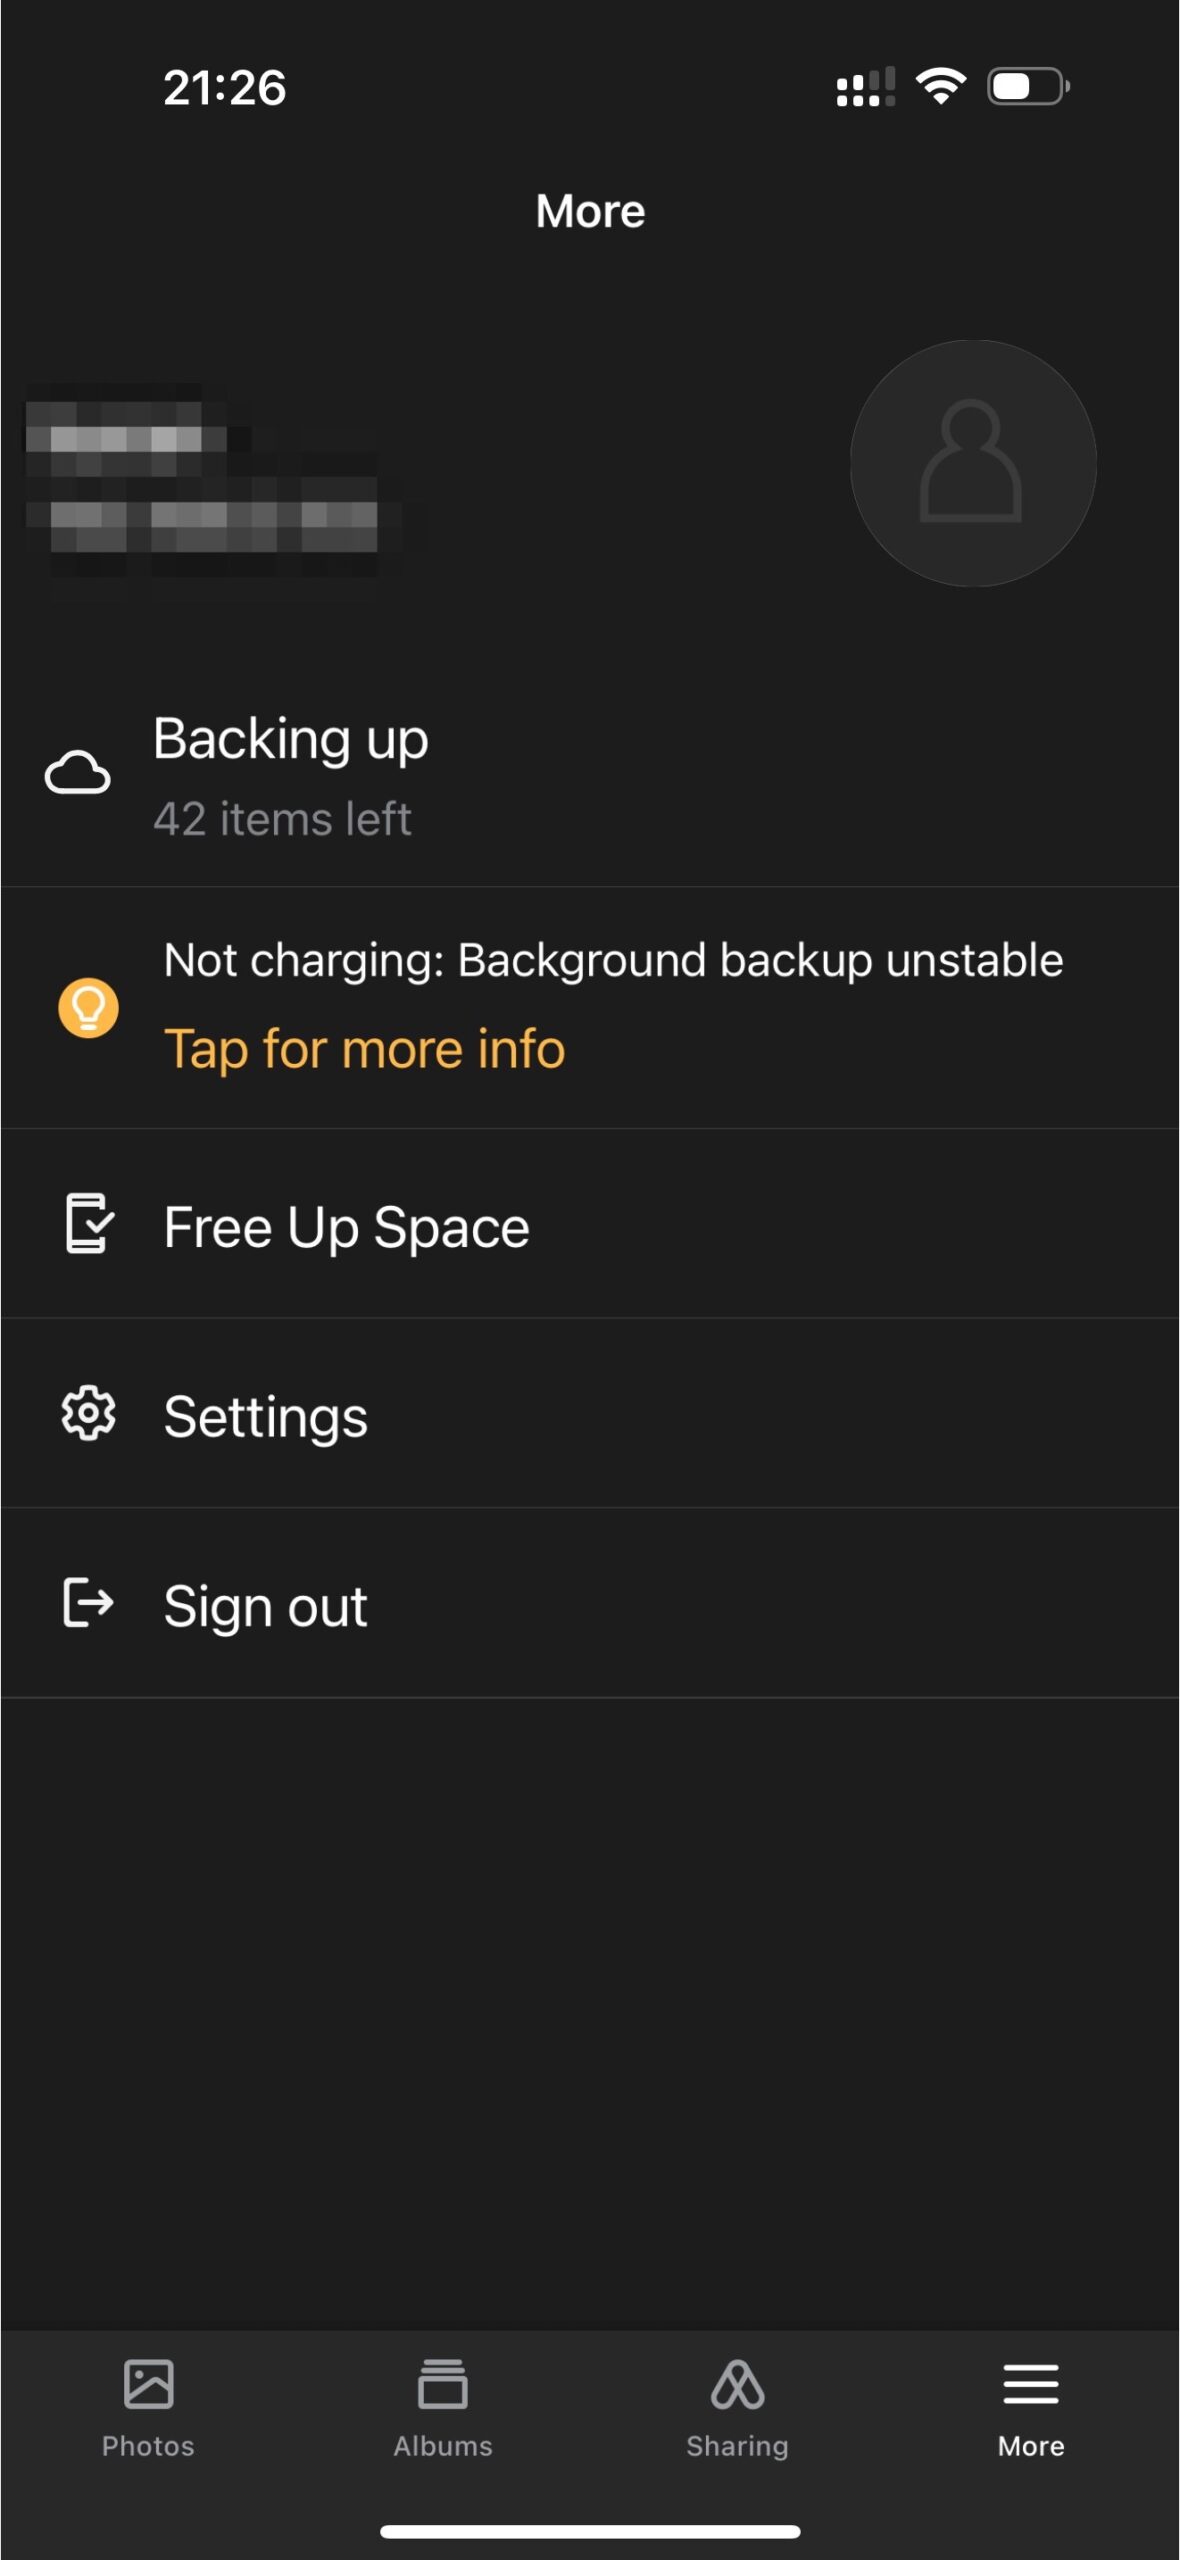
Task: Tap the More hamburger menu icon
Action: tap(1030, 2384)
